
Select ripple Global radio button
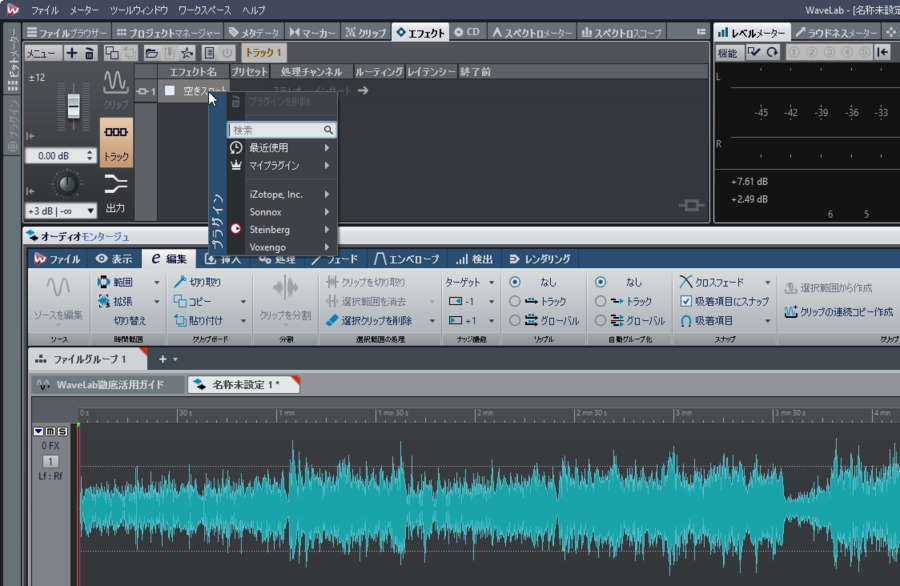coord(515,320)
